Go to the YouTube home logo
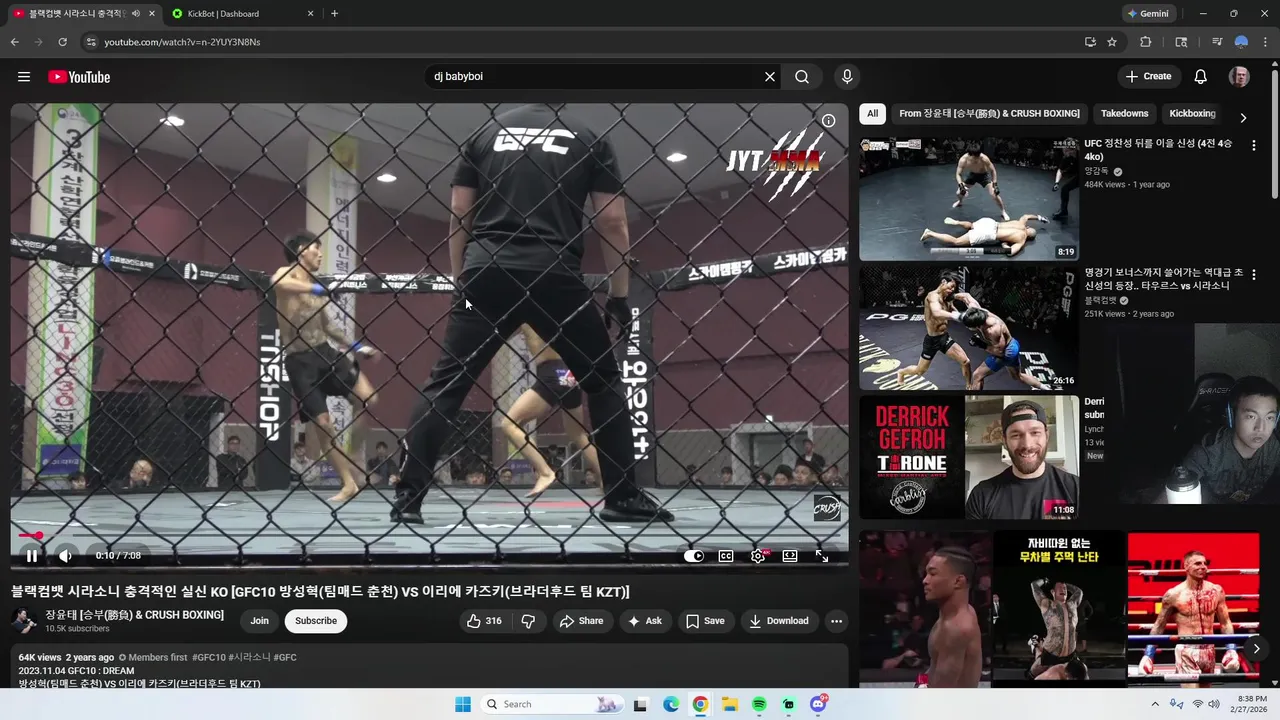The width and height of the screenshot is (1280, 720). coord(79,77)
